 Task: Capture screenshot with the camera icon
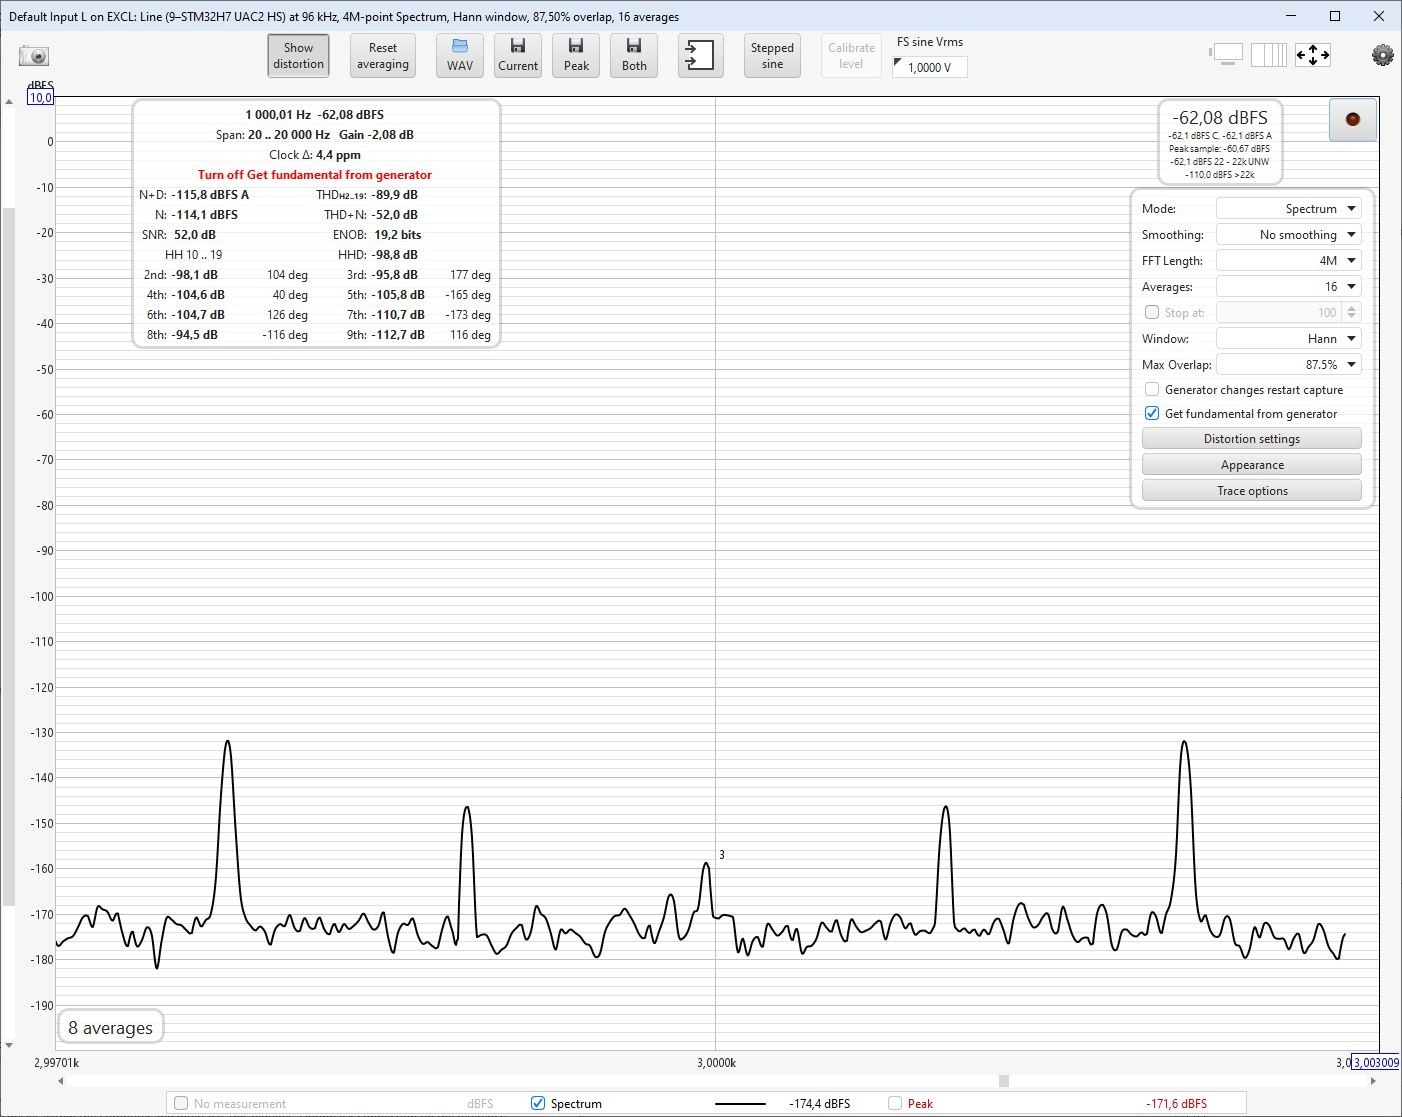pyautogui.click(x=34, y=56)
